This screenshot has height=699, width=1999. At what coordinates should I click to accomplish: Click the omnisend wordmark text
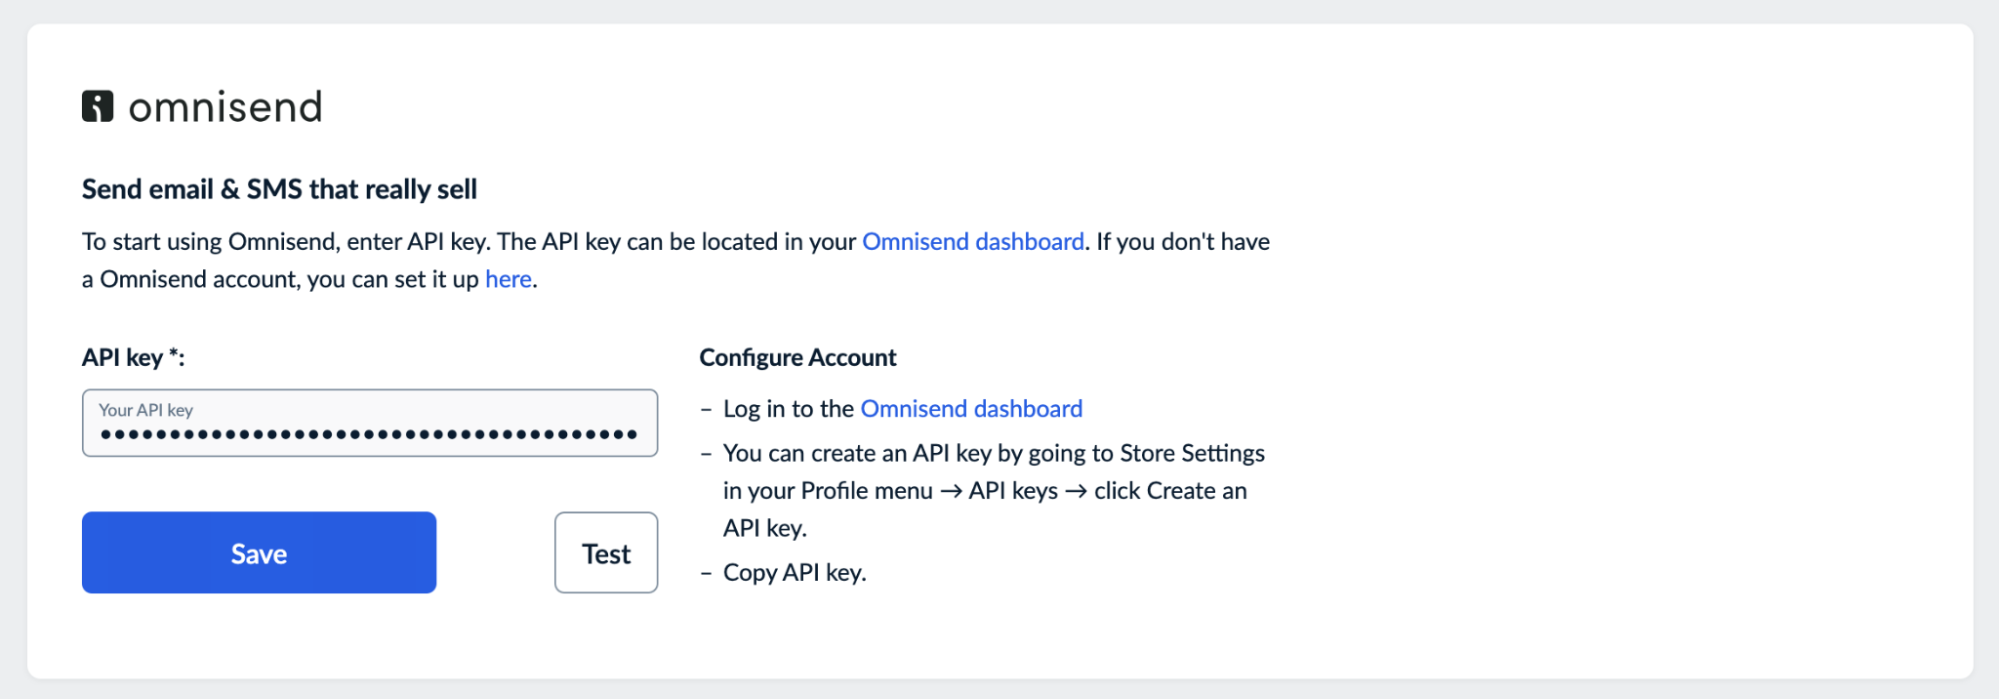point(226,107)
